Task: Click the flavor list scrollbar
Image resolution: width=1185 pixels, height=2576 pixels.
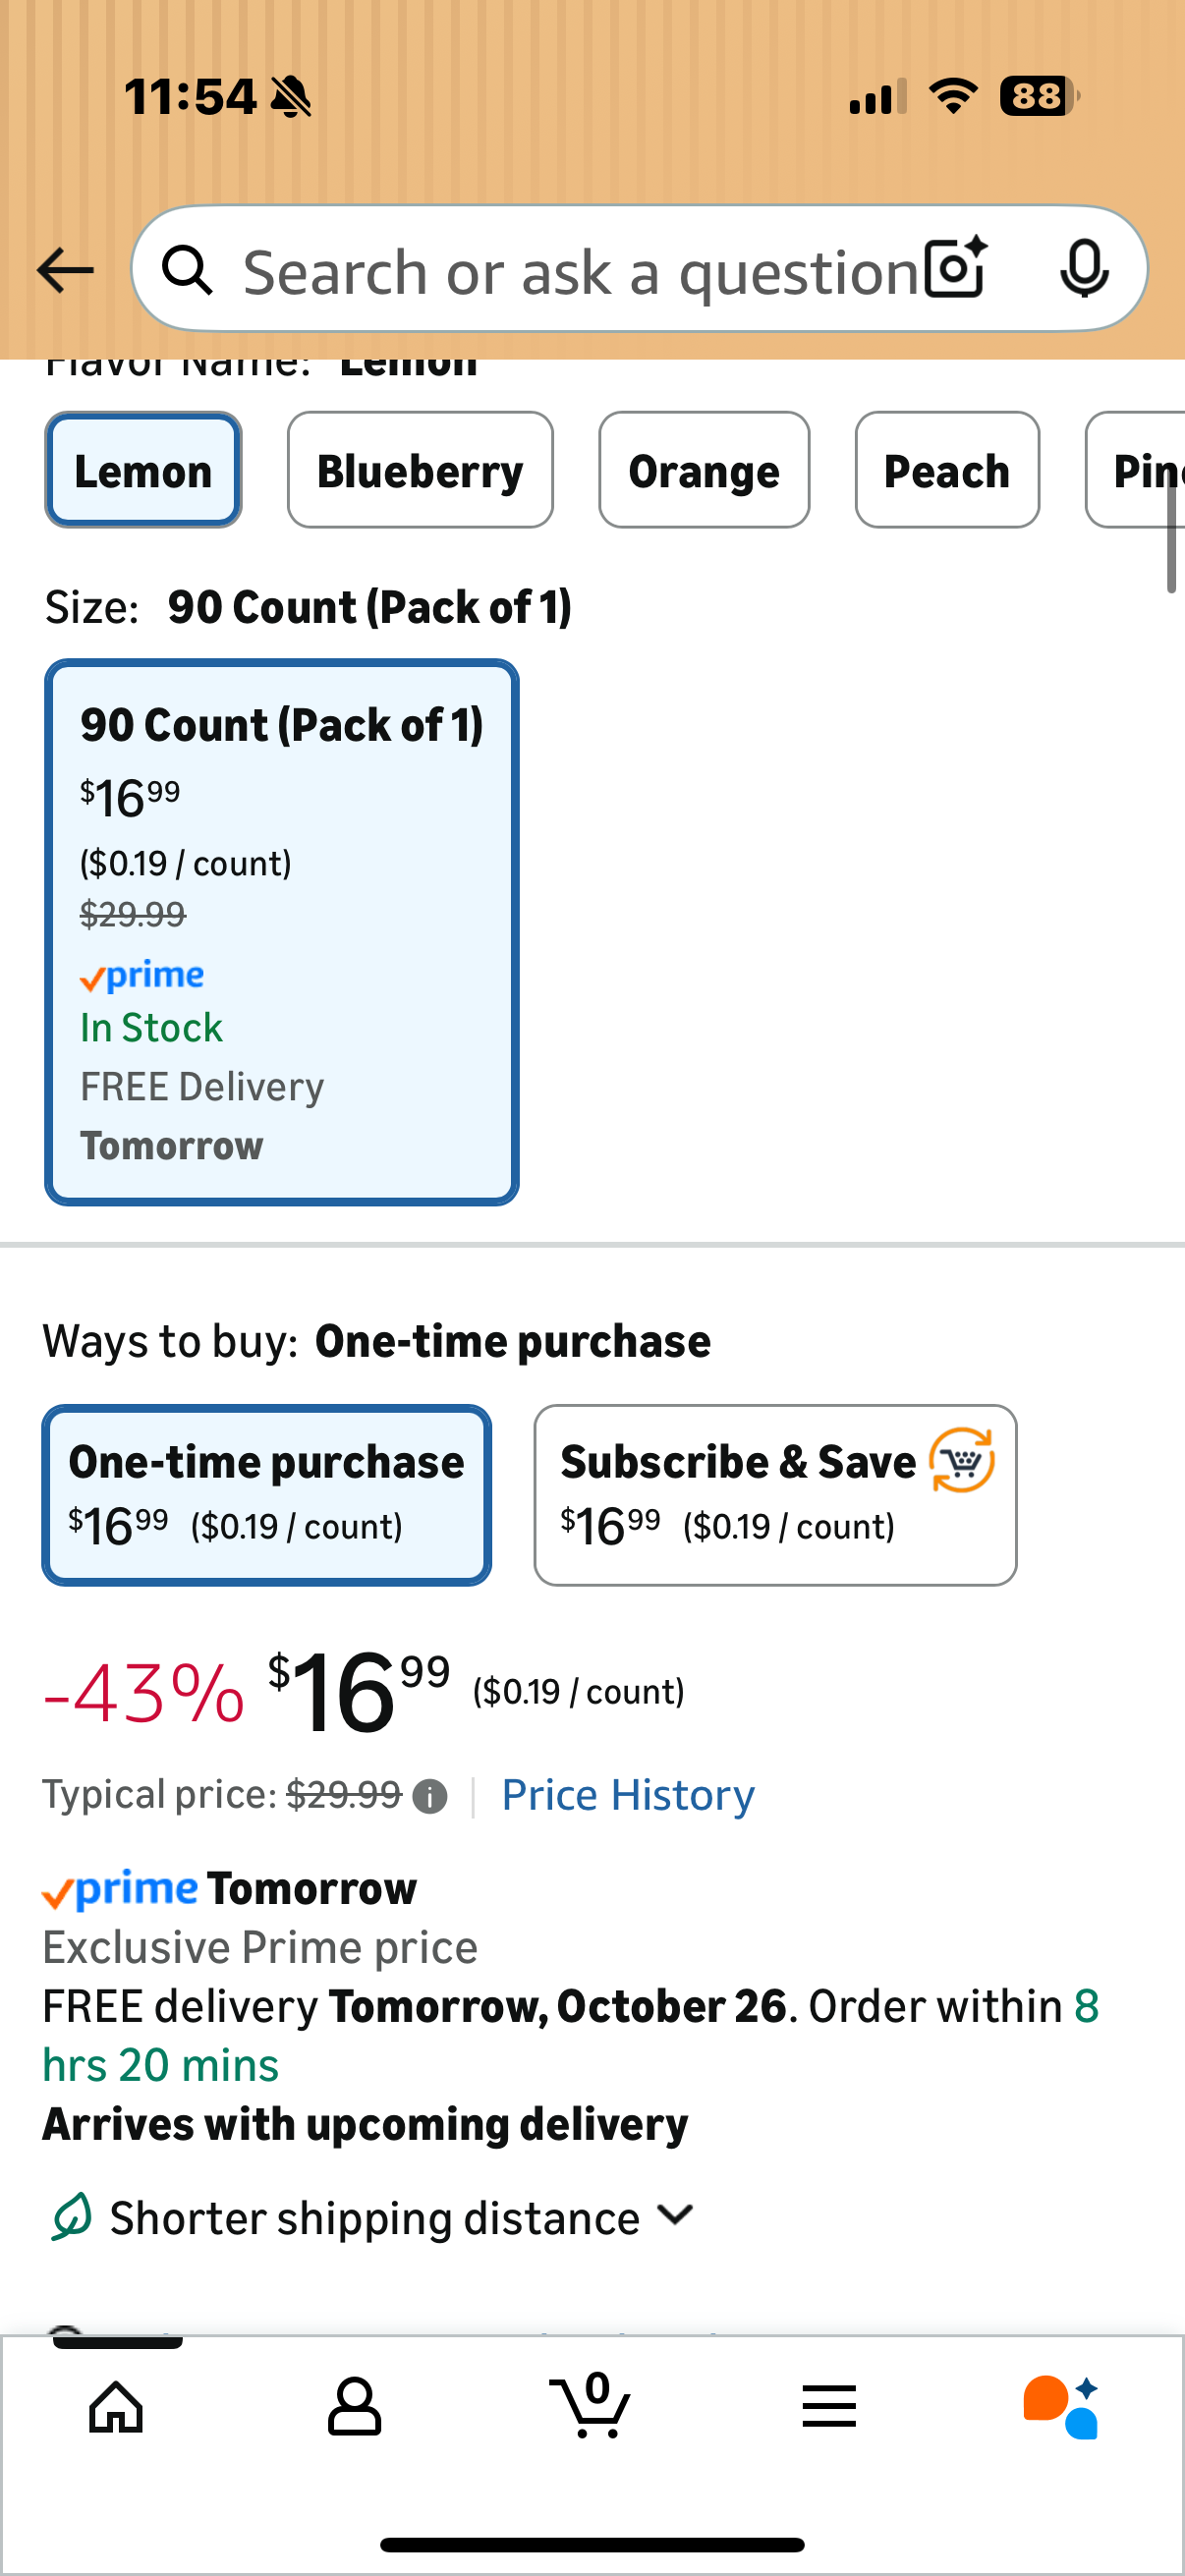Action: pyautogui.click(x=1171, y=535)
